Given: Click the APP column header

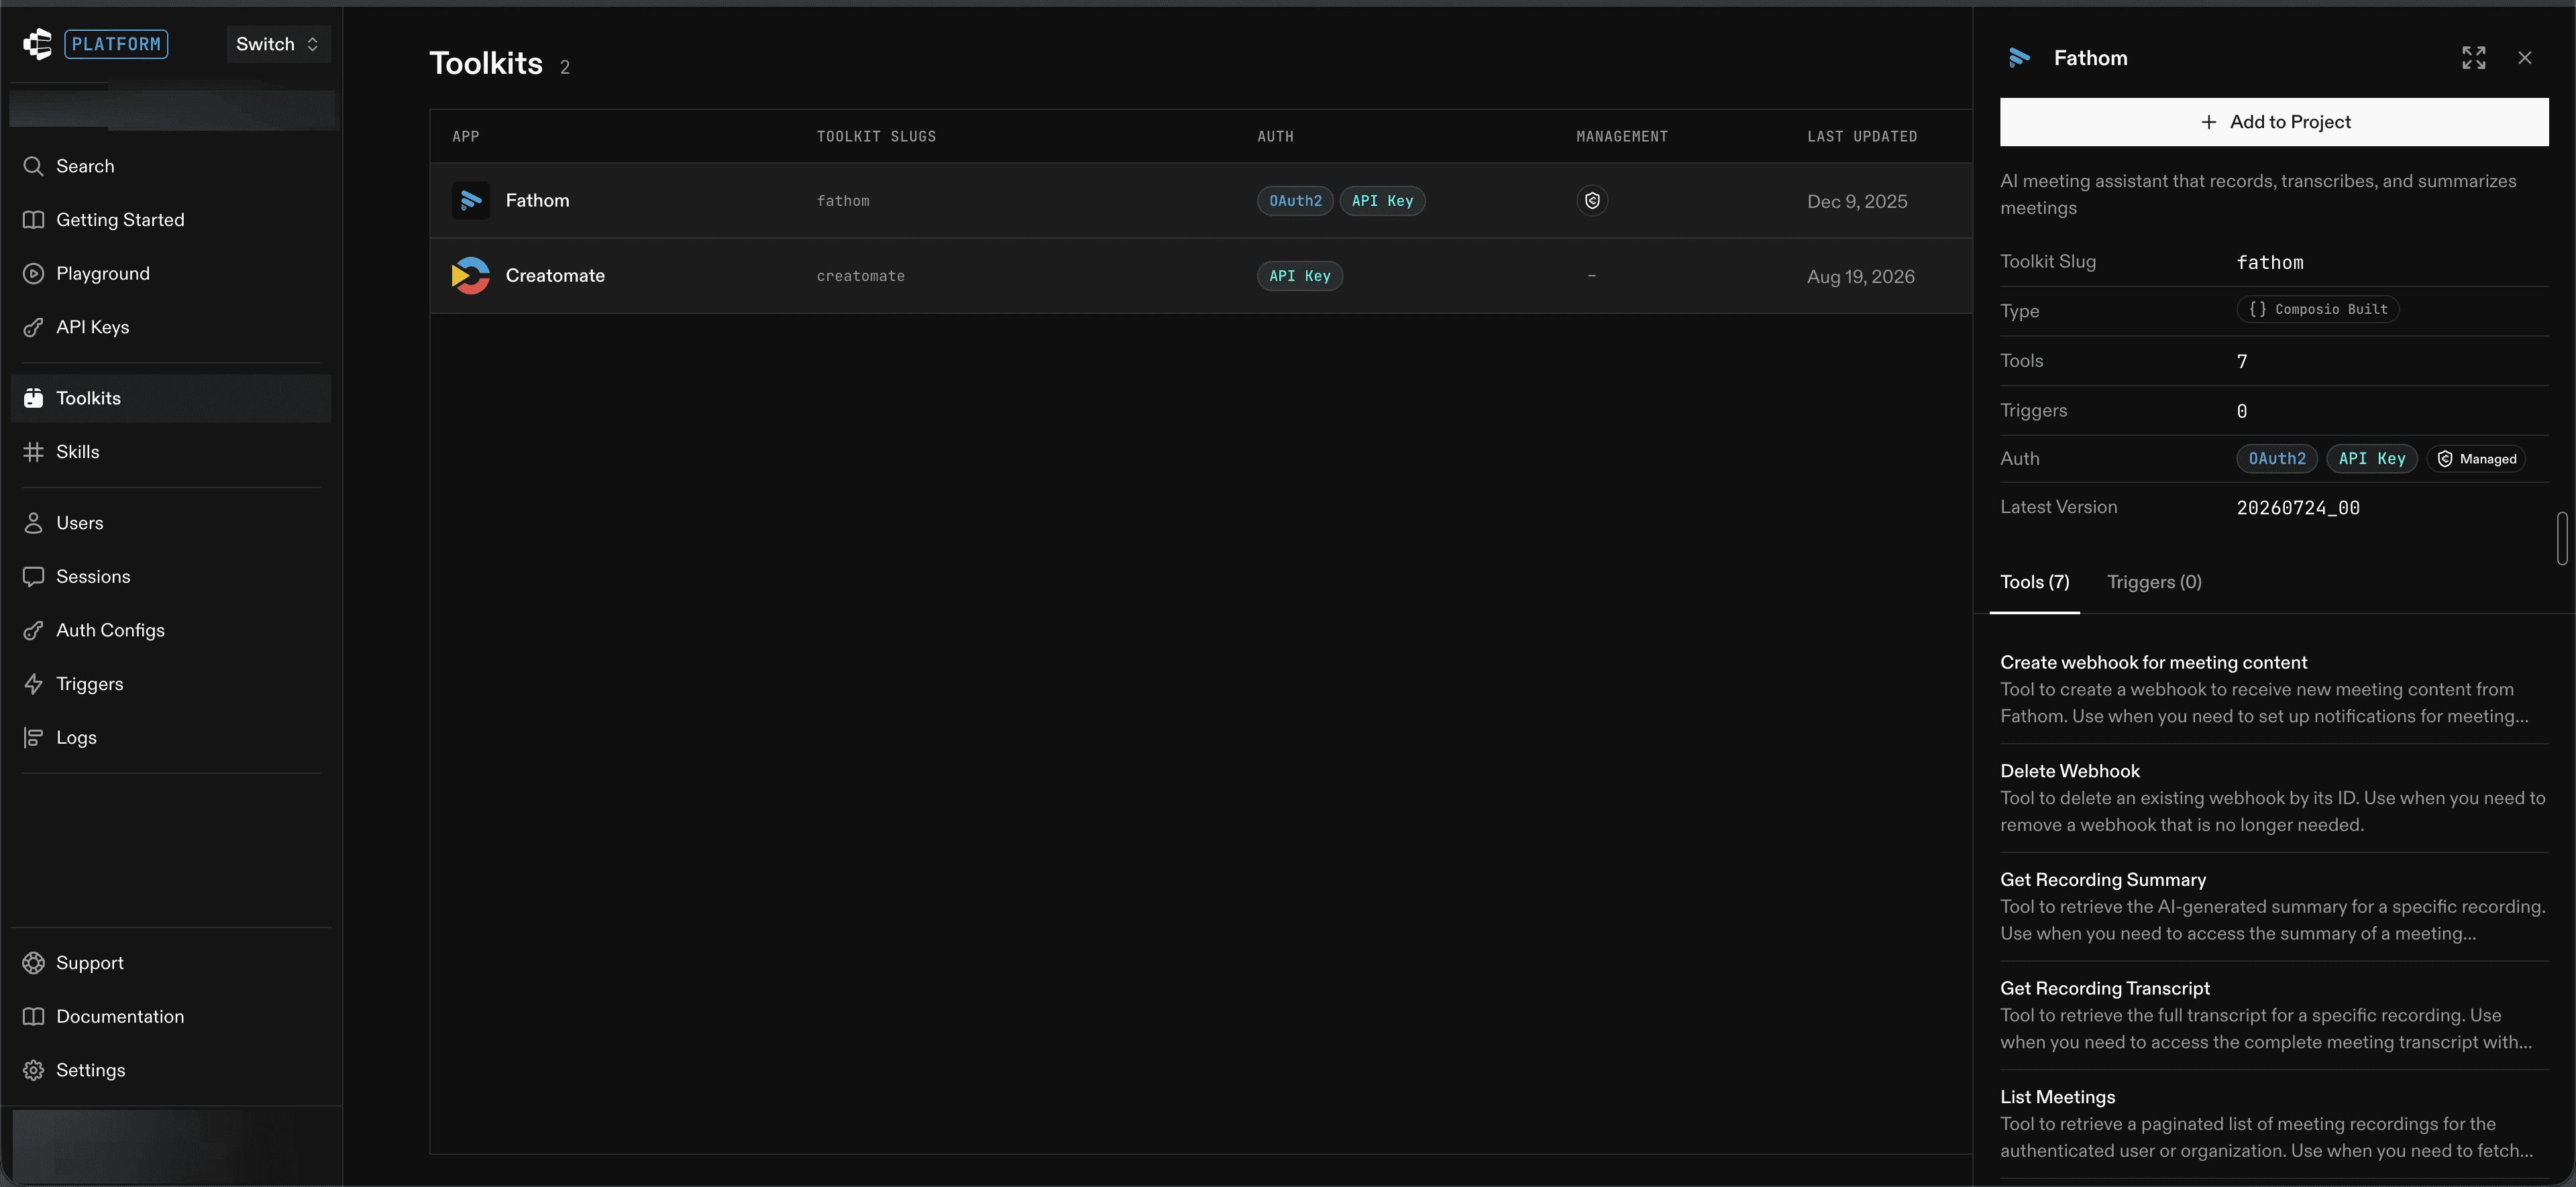Looking at the screenshot, I should point(465,136).
